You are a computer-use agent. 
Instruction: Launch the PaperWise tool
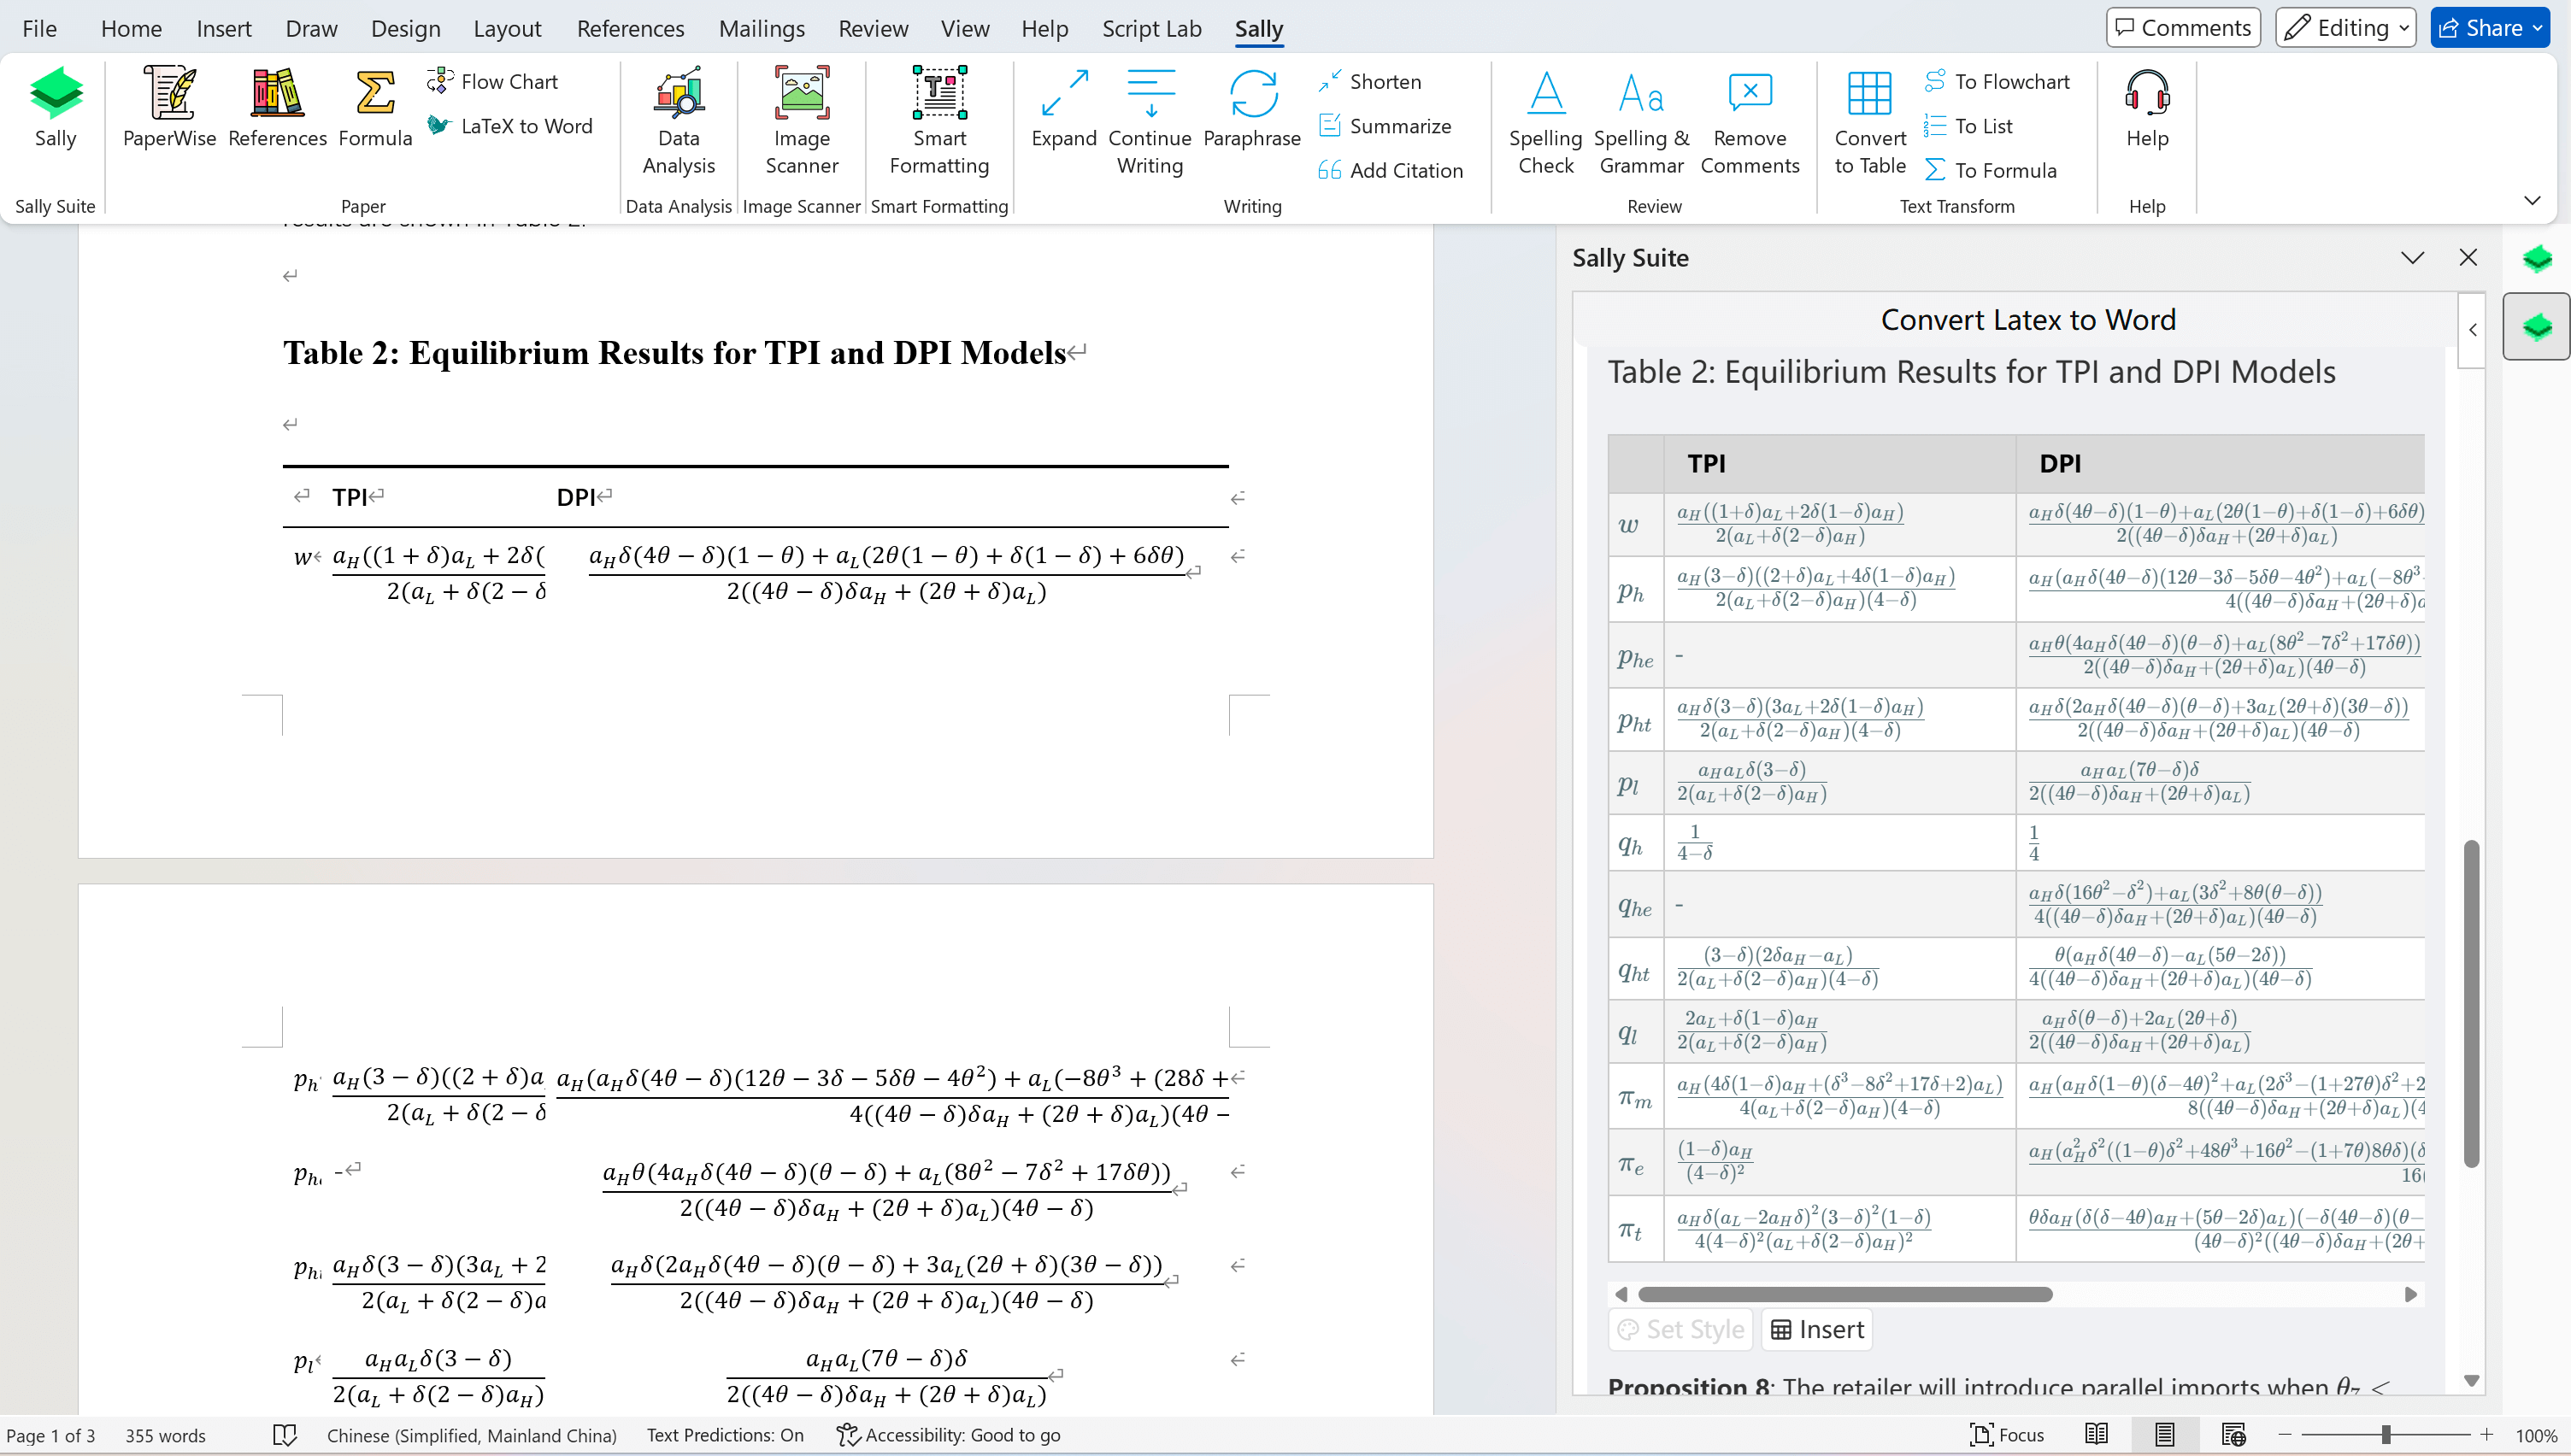coord(169,108)
